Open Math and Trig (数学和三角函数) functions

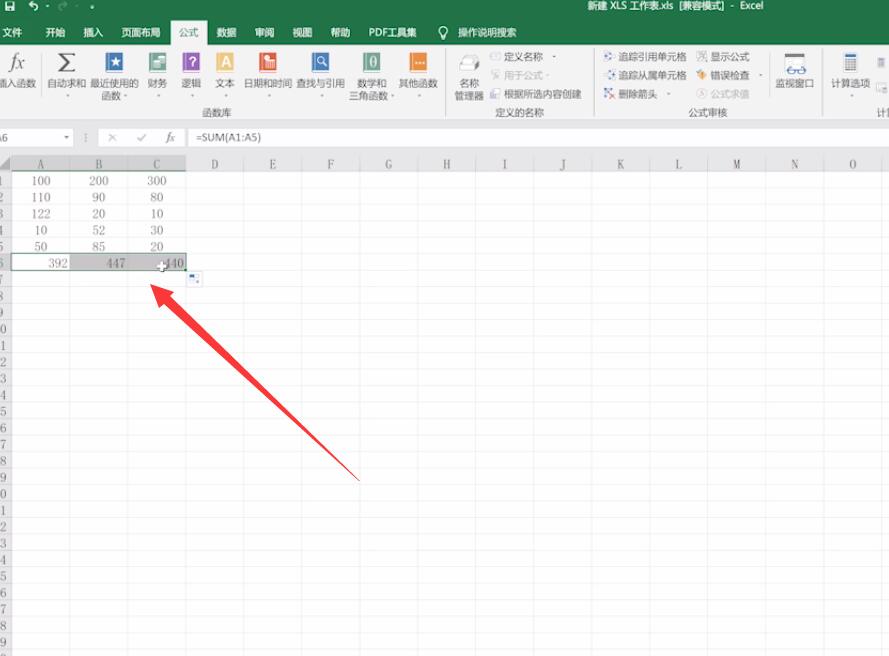tap(371, 62)
